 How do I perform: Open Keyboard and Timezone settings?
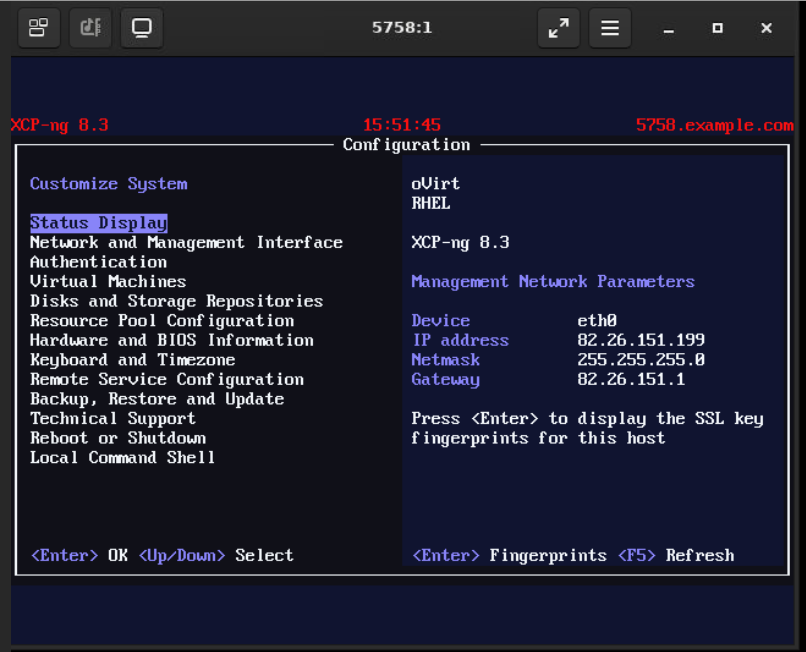[x=132, y=360]
